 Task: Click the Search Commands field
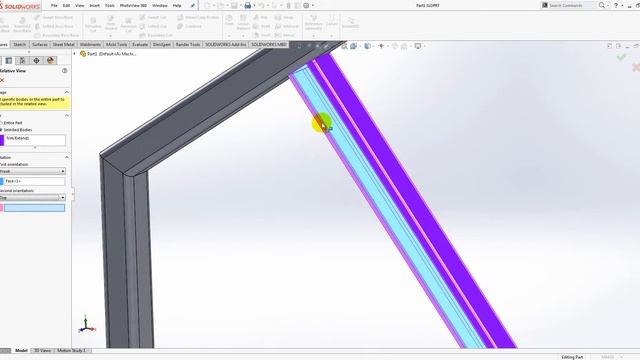(569, 5)
